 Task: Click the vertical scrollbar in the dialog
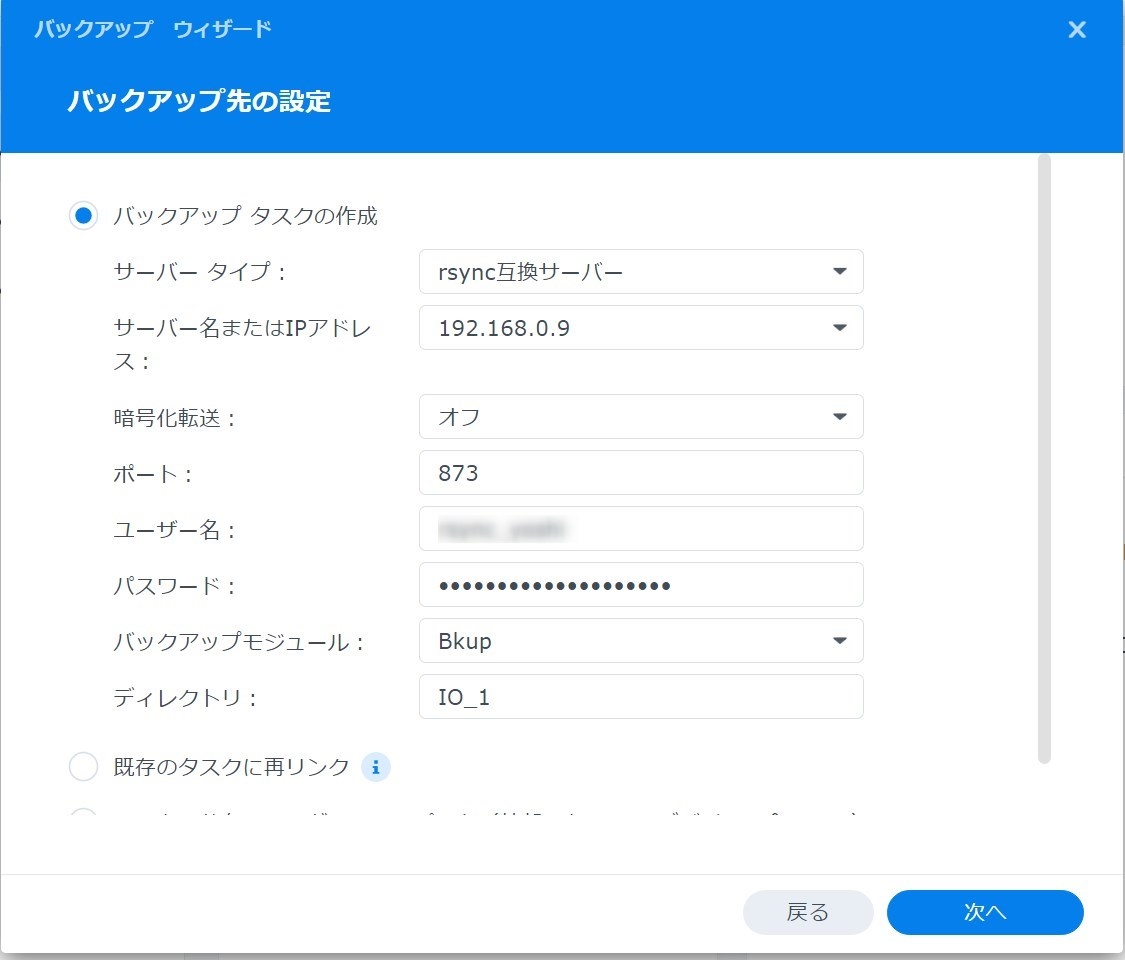point(1044,458)
